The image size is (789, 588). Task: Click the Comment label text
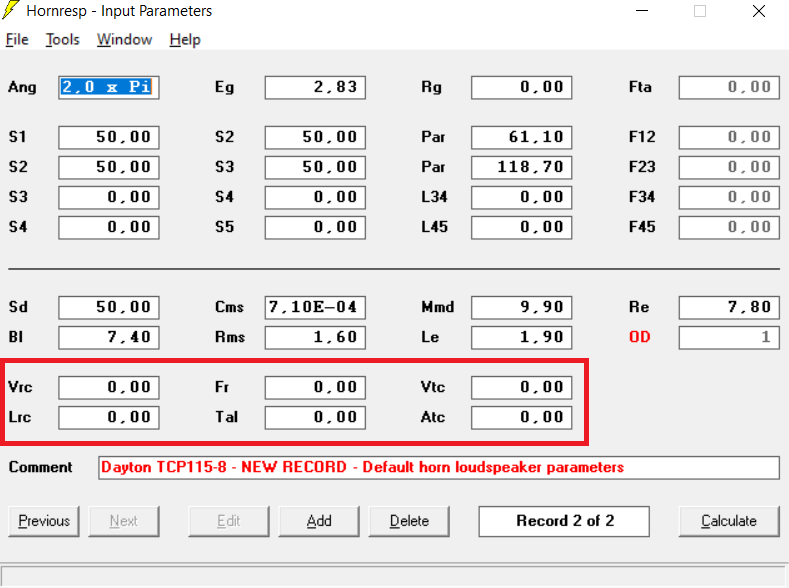pyautogui.click(x=40, y=467)
